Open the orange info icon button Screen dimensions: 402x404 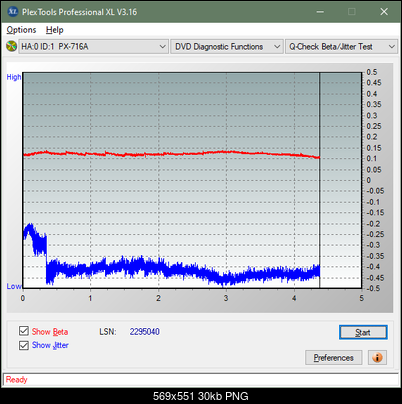pyautogui.click(x=377, y=358)
